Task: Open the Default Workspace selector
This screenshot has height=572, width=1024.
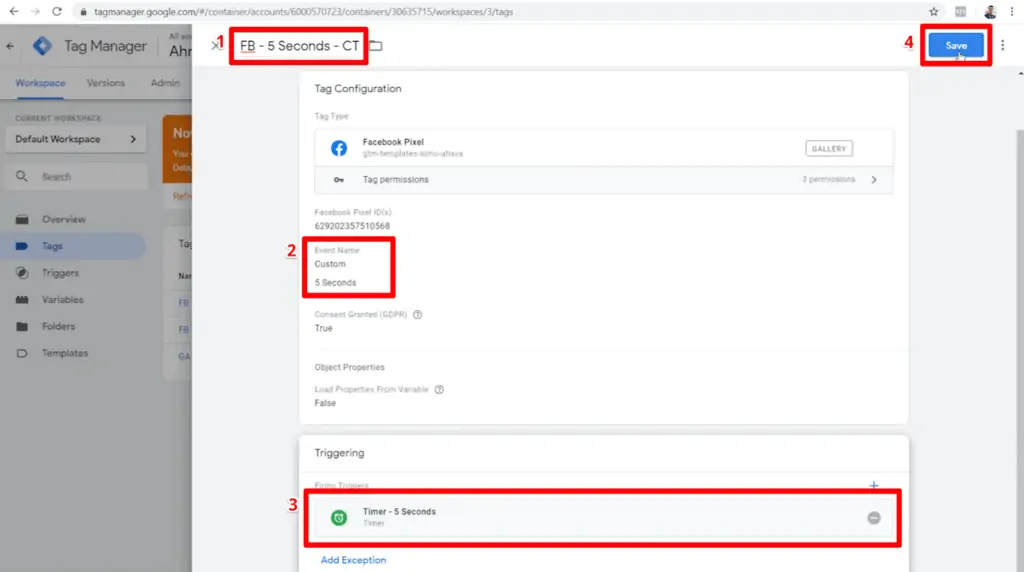Action: pos(76,139)
